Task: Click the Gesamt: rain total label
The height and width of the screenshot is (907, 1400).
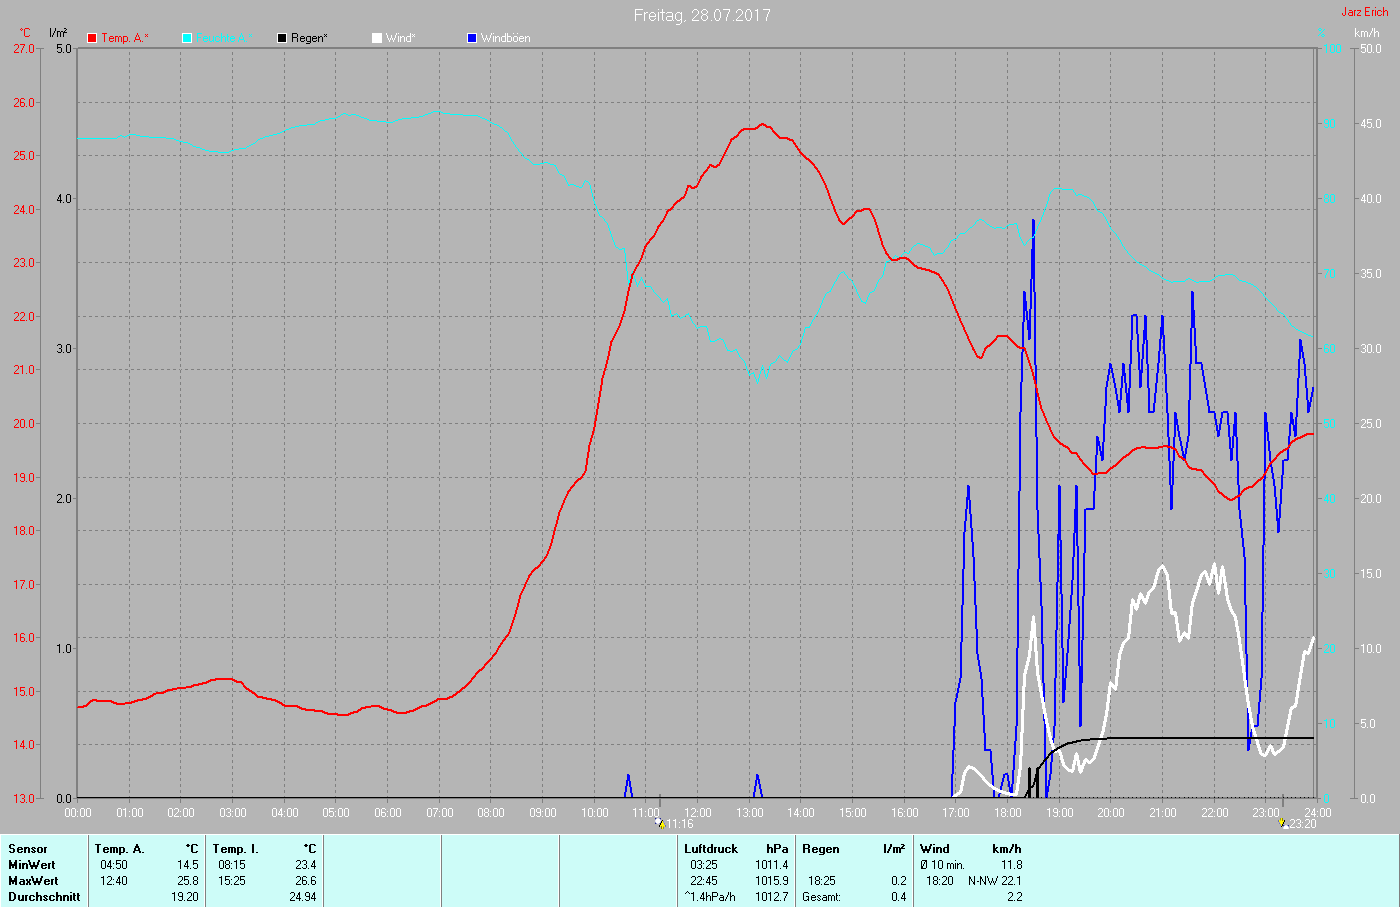Action: pos(821,897)
